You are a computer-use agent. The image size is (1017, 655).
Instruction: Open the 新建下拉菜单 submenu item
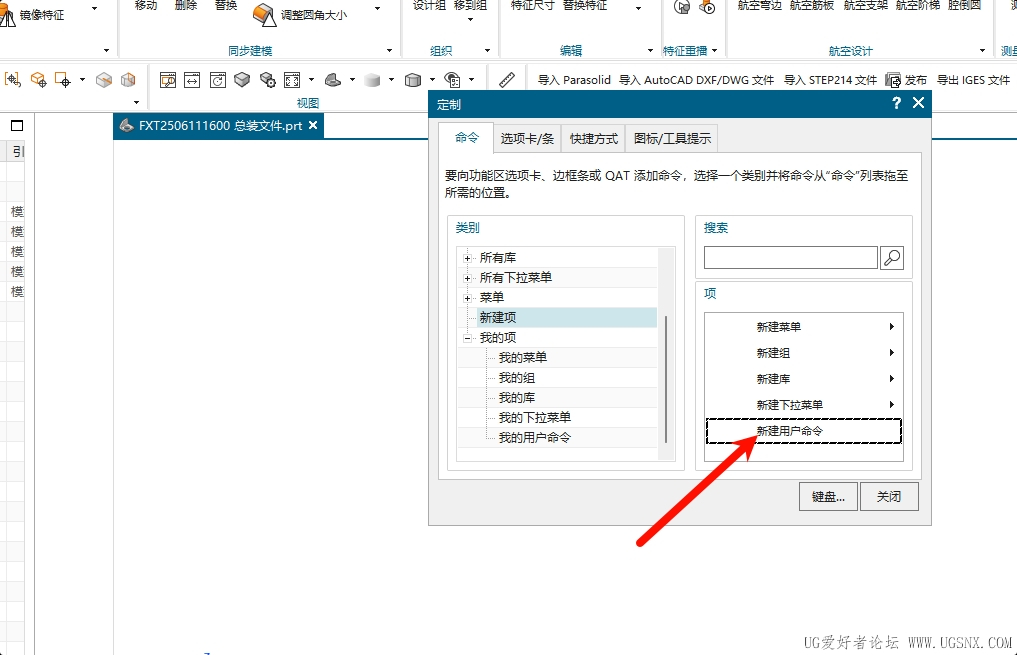(x=804, y=405)
